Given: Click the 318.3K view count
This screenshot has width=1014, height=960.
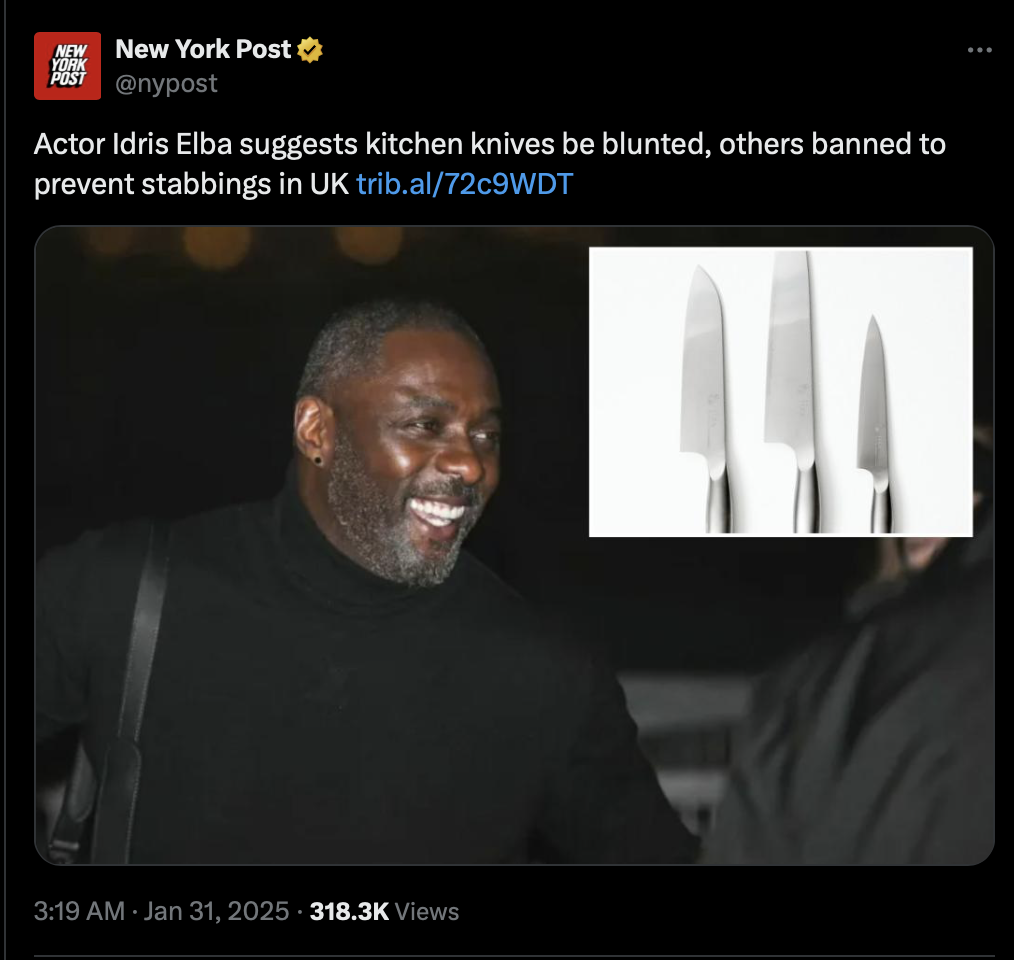Looking at the screenshot, I should 349,911.
